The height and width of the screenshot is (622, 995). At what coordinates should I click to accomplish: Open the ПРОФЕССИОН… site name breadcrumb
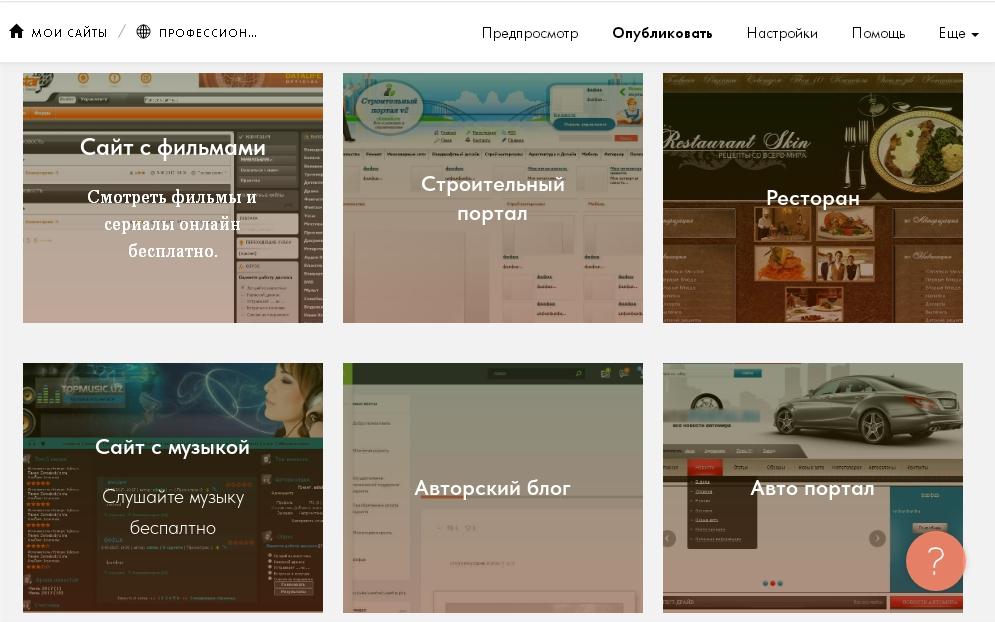[207, 33]
